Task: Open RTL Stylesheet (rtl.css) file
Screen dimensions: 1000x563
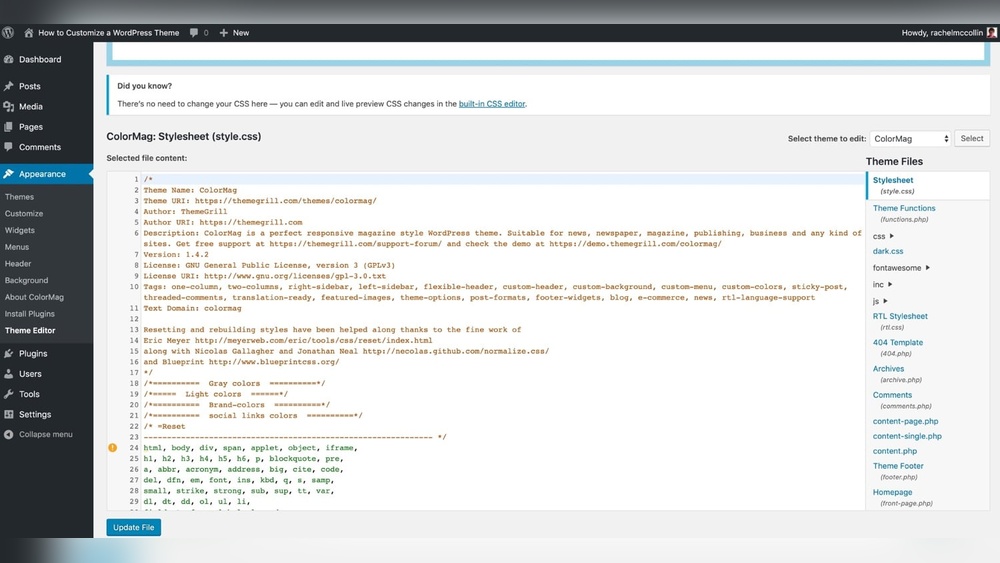Action: pyautogui.click(x=900, y=321)
